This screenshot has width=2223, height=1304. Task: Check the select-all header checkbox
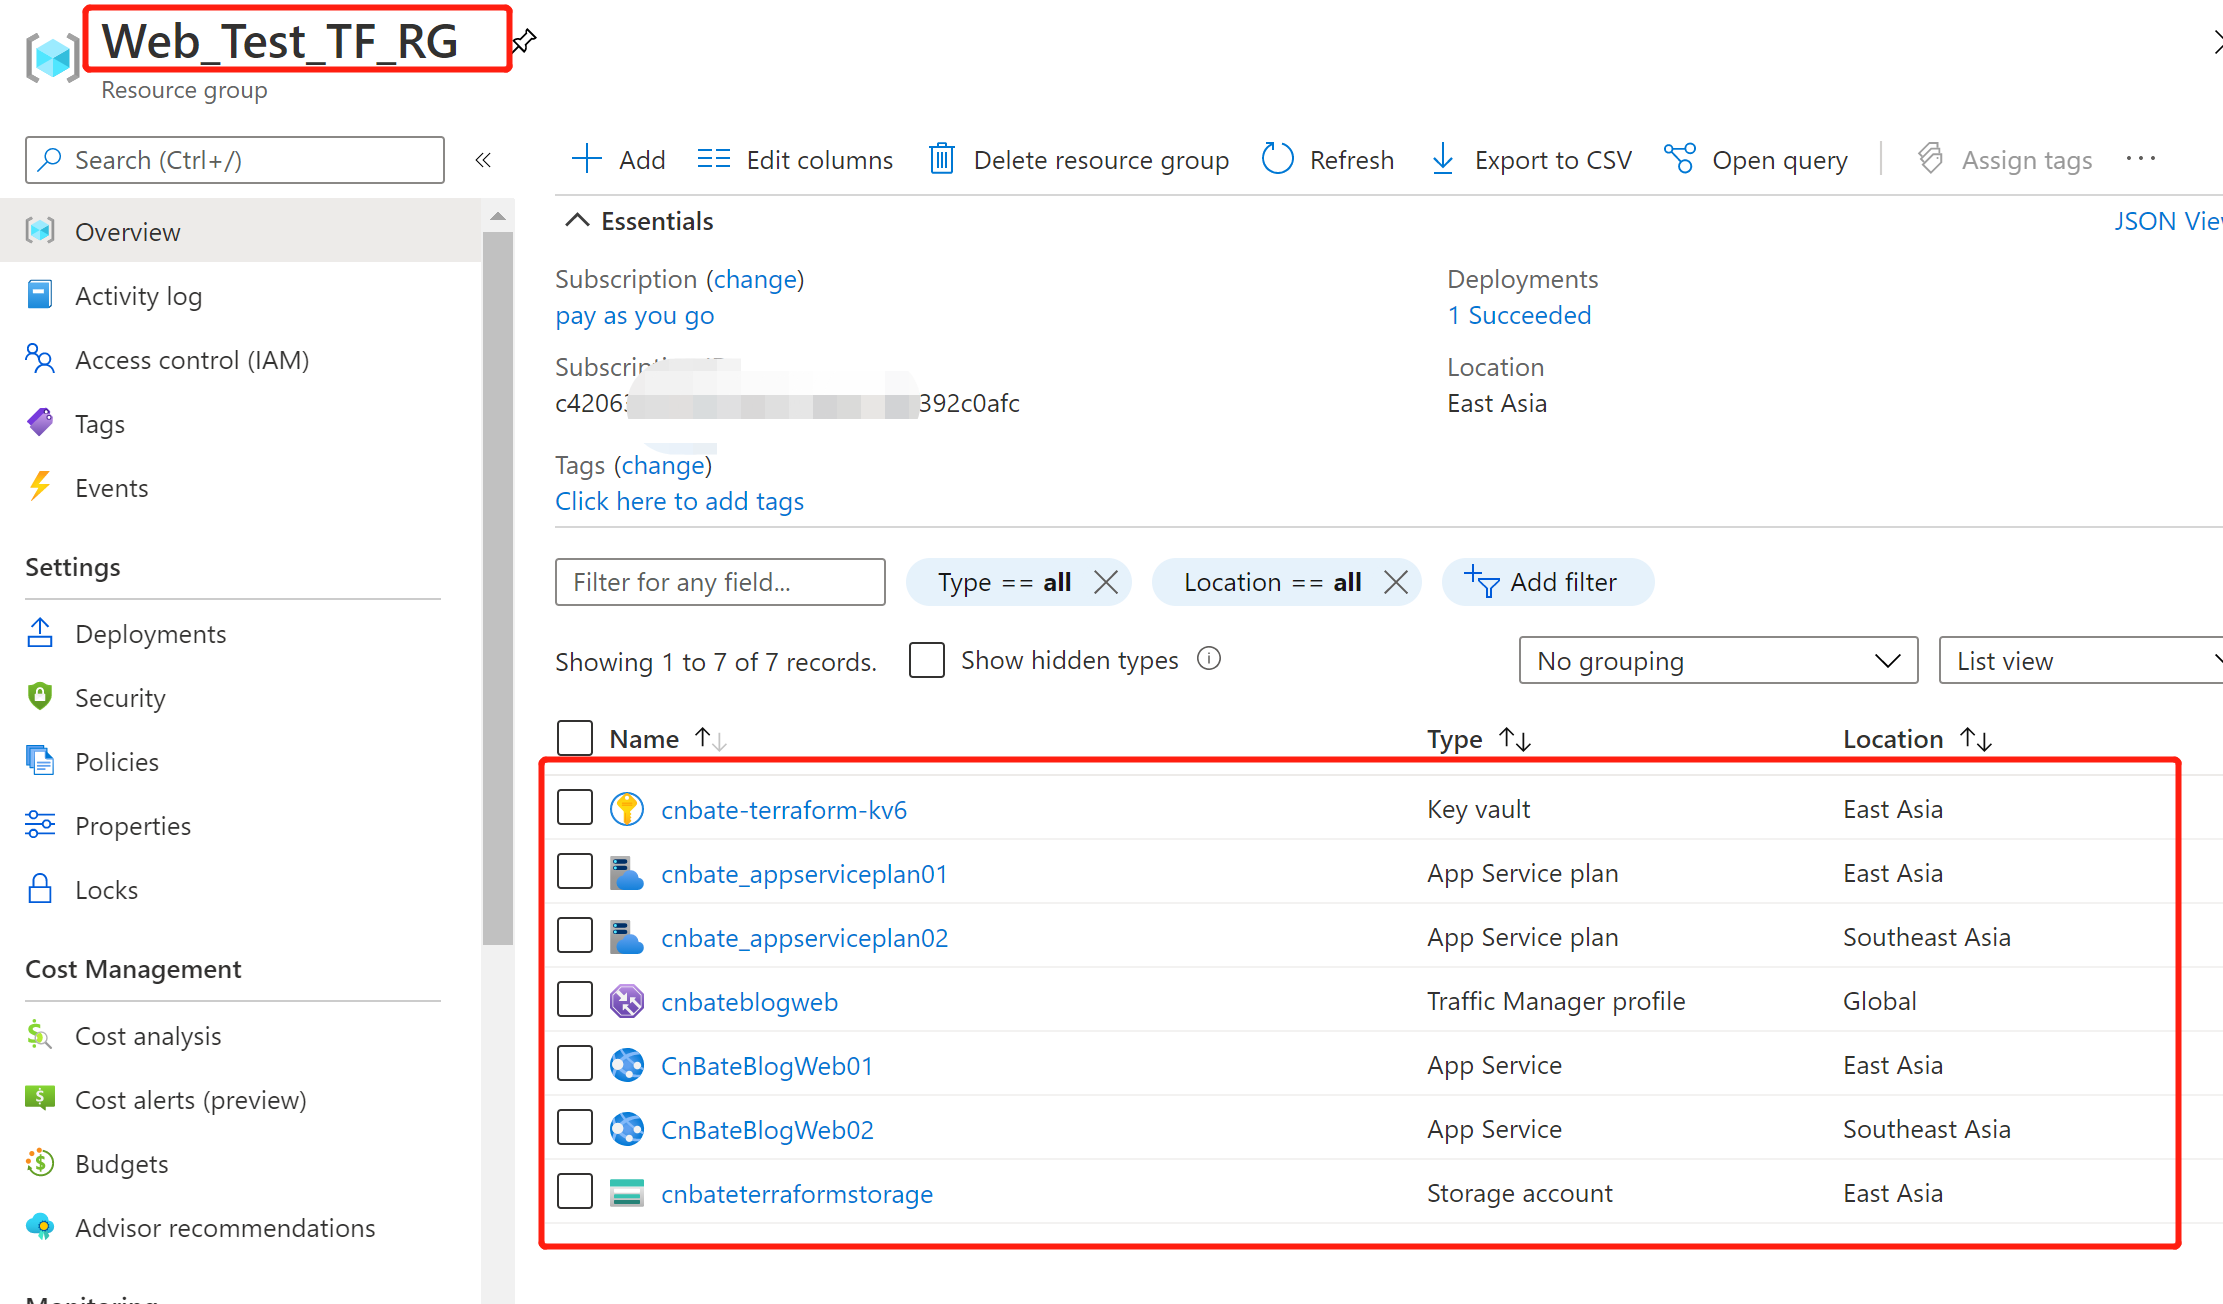click(x=575, y=738)
